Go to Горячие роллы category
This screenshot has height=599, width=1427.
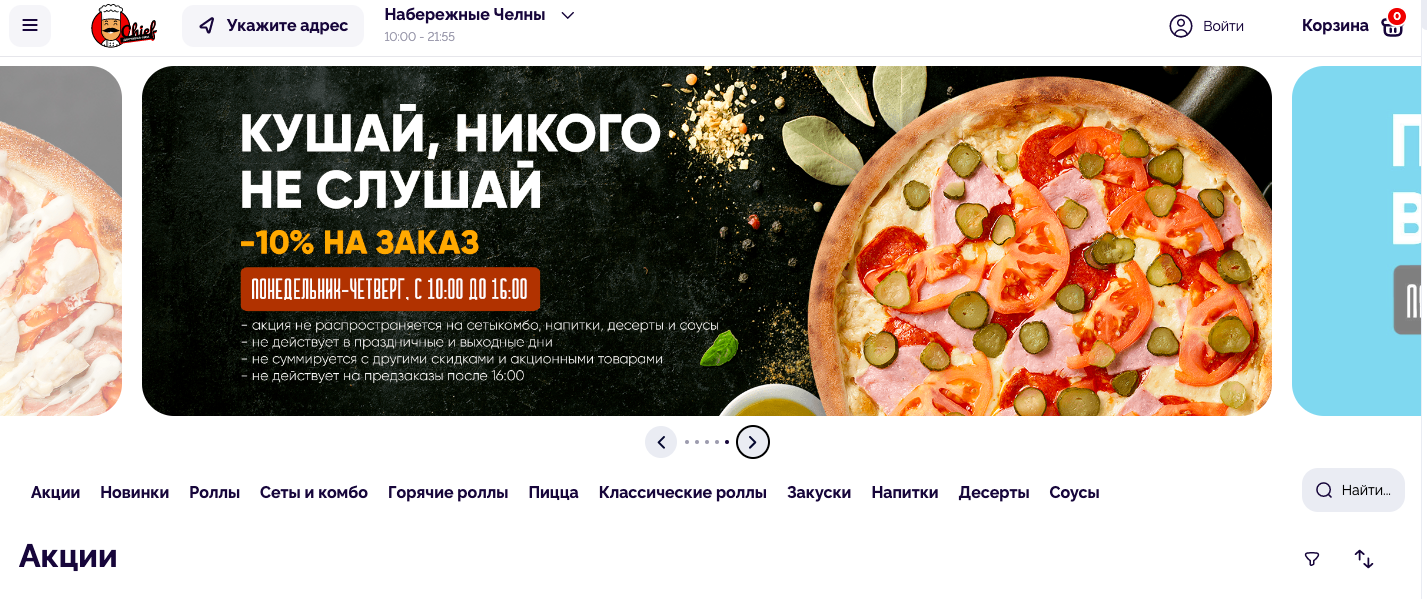click(x=448, y=492)
